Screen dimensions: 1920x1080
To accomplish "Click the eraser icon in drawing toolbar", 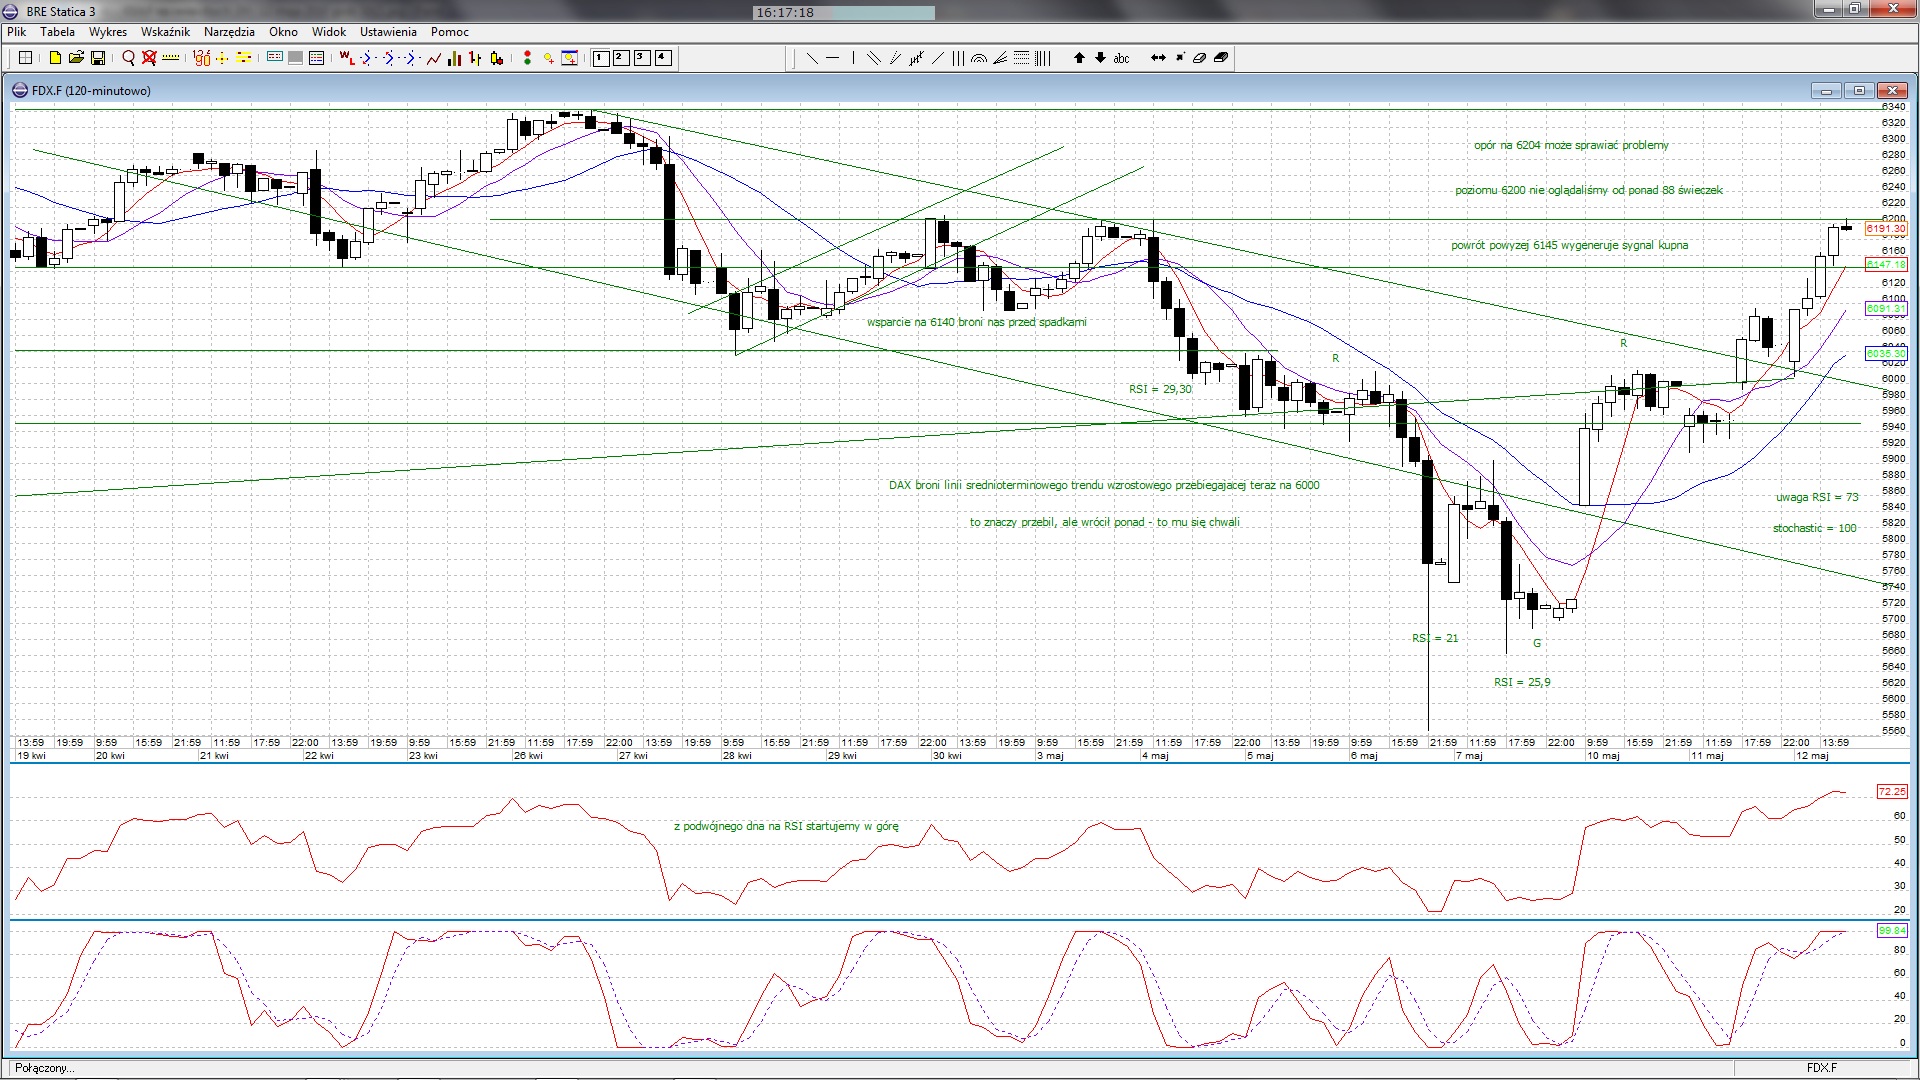I will point(1199,58).
